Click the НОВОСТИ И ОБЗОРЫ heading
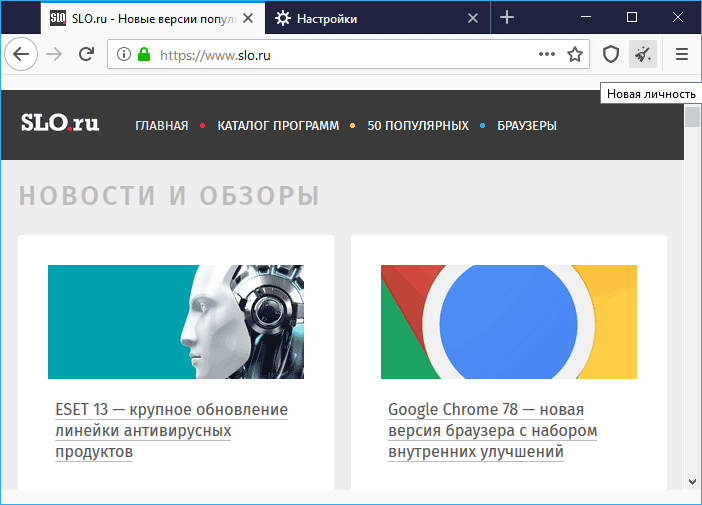Image resolution: width=702 pixels, height=505 pixels. pyautogui.click(x=169, y=196)
